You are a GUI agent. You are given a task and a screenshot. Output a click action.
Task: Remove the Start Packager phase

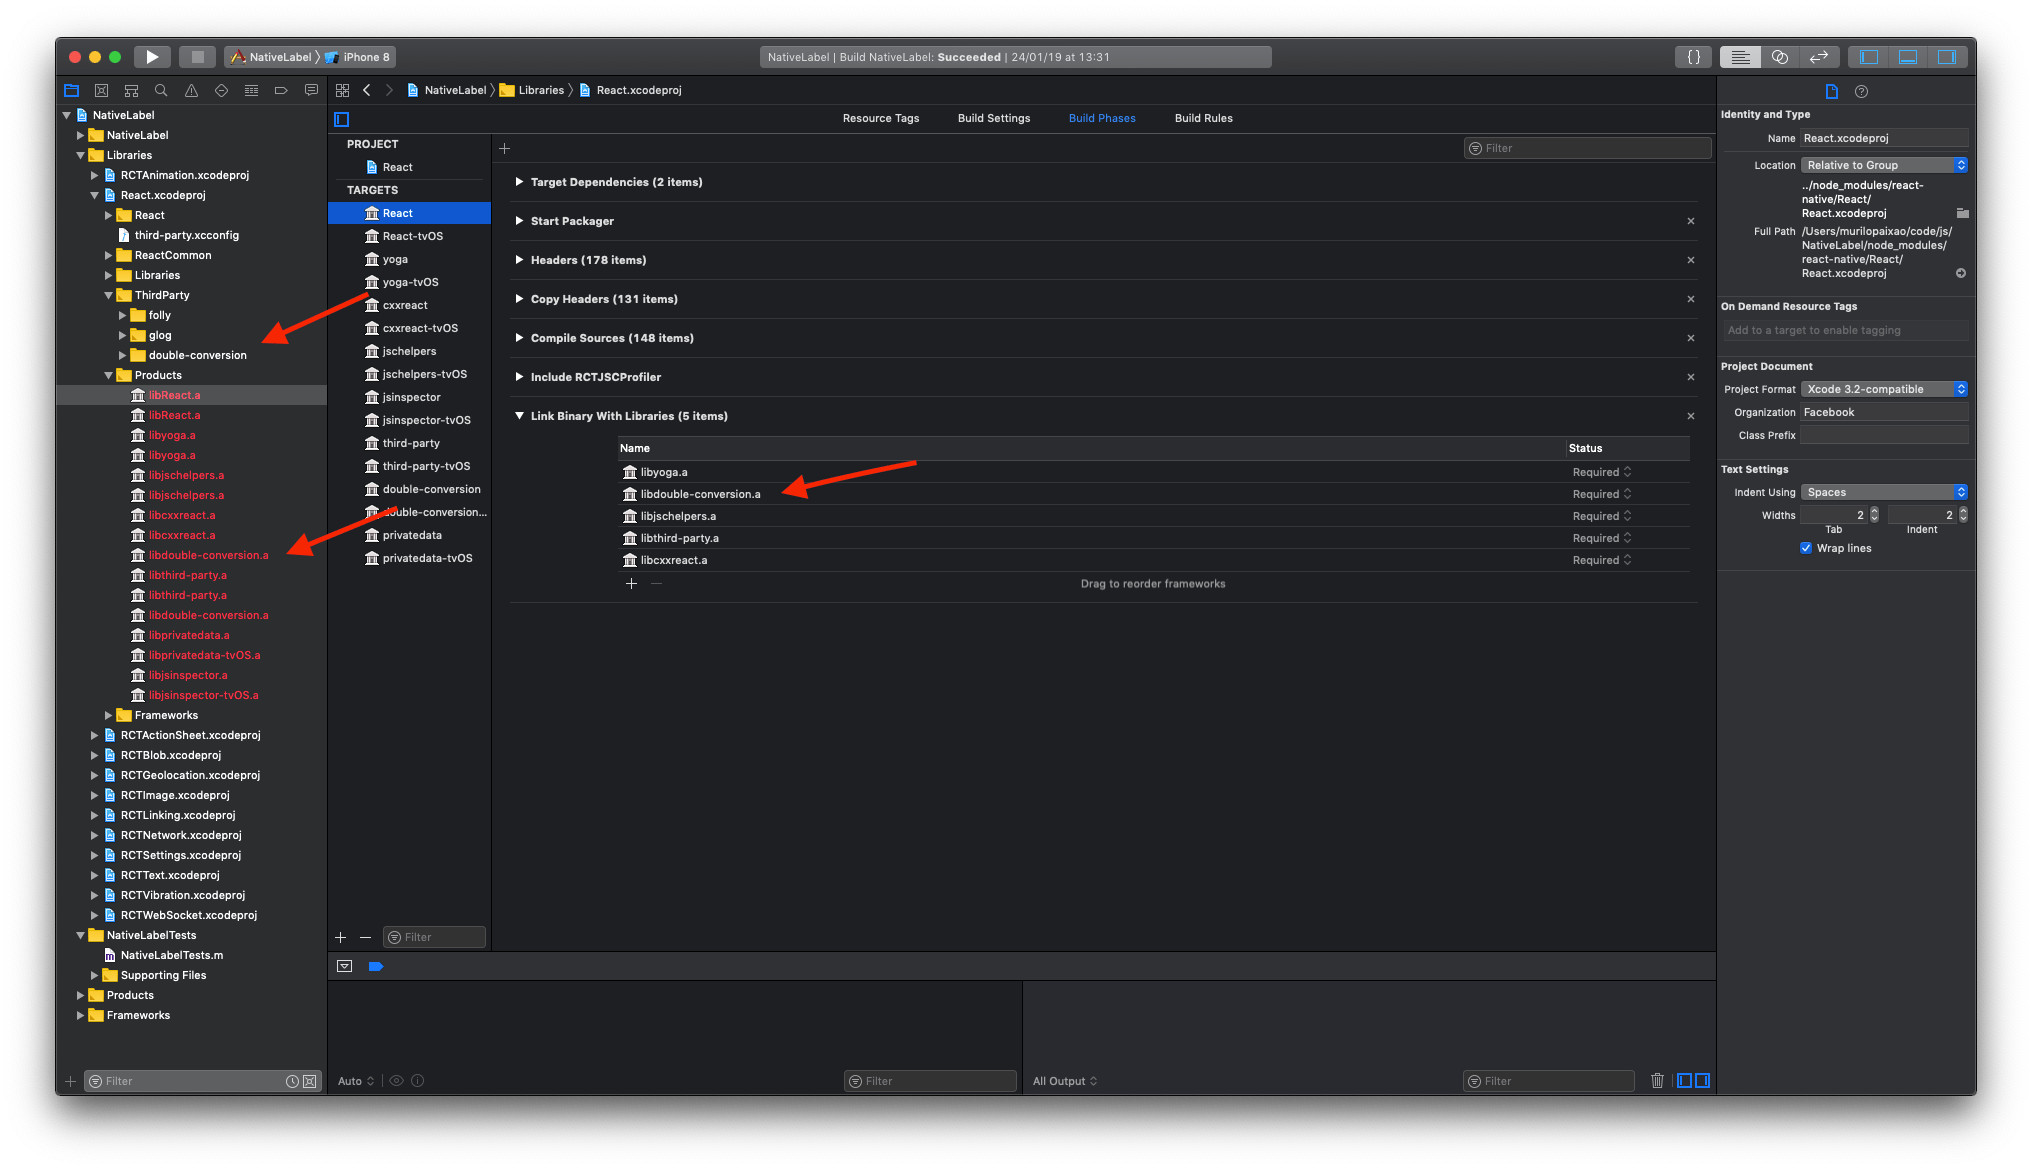pyautogui.click(x=1691, y=221)
